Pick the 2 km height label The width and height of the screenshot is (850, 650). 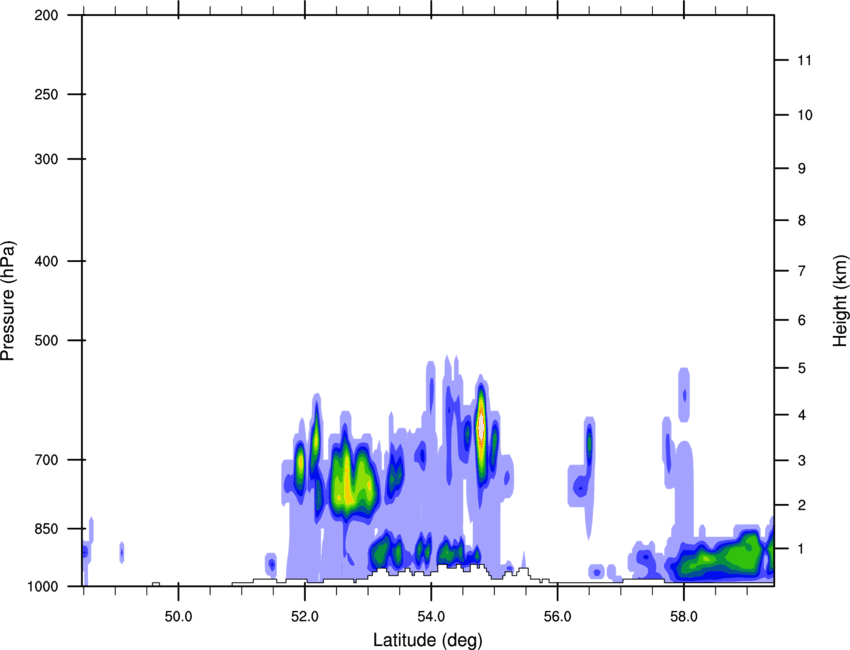[x=802, y=505]
